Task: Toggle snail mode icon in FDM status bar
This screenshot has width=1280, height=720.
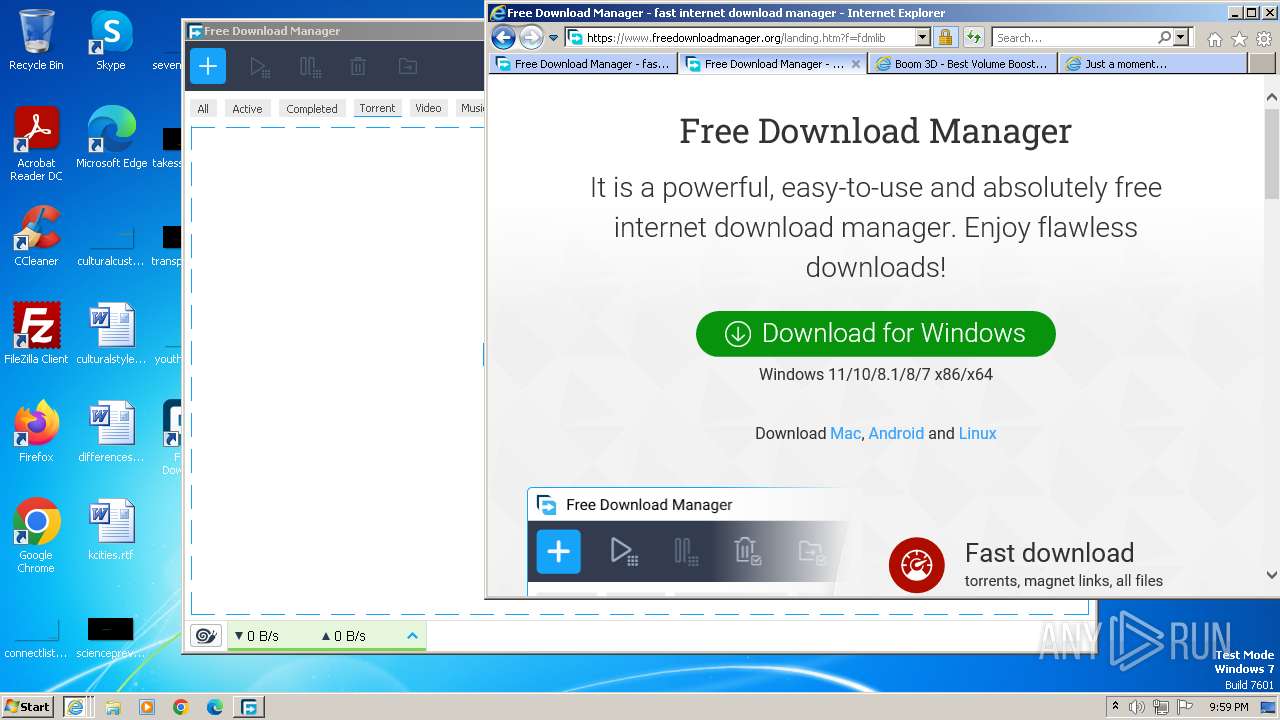Action: (206, 636)
